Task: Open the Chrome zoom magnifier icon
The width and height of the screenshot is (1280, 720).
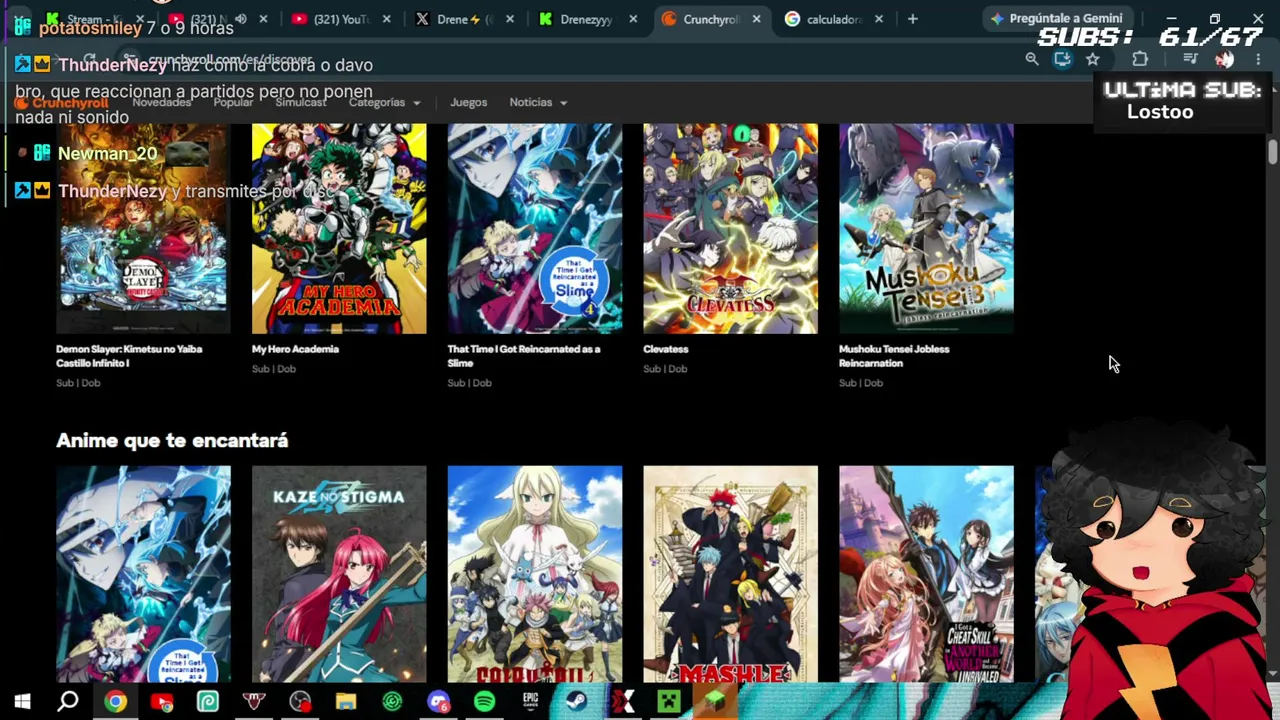Action: 1032,60
